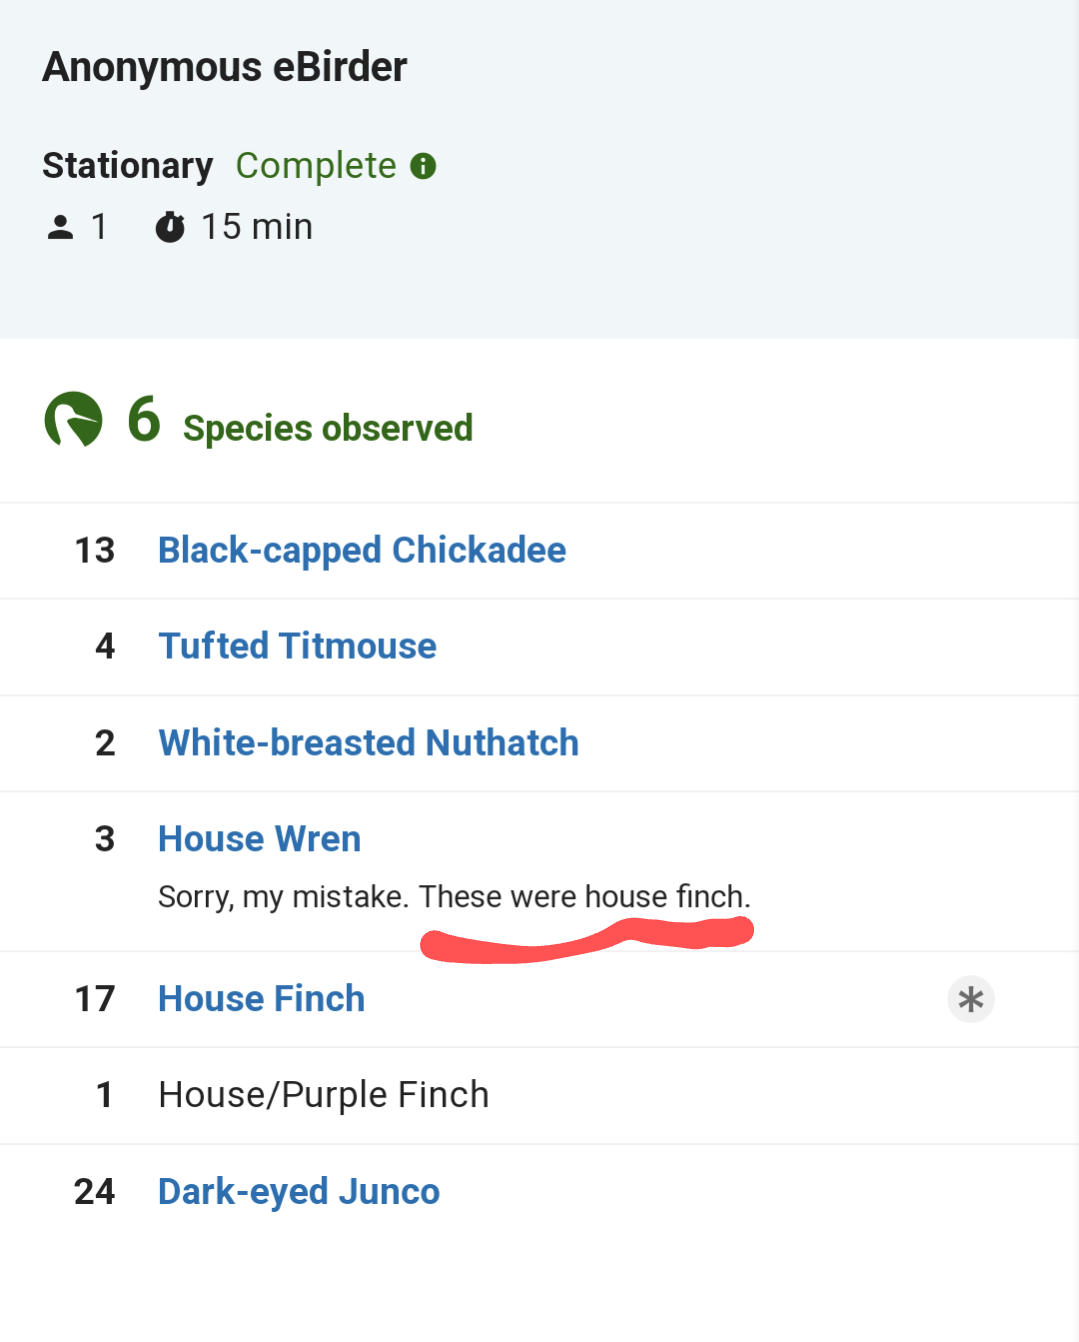The width and height of the screenshot is (1079, 1342).
Task: Open the Tufted Titmouse species link
Action: tap(297, 646)
